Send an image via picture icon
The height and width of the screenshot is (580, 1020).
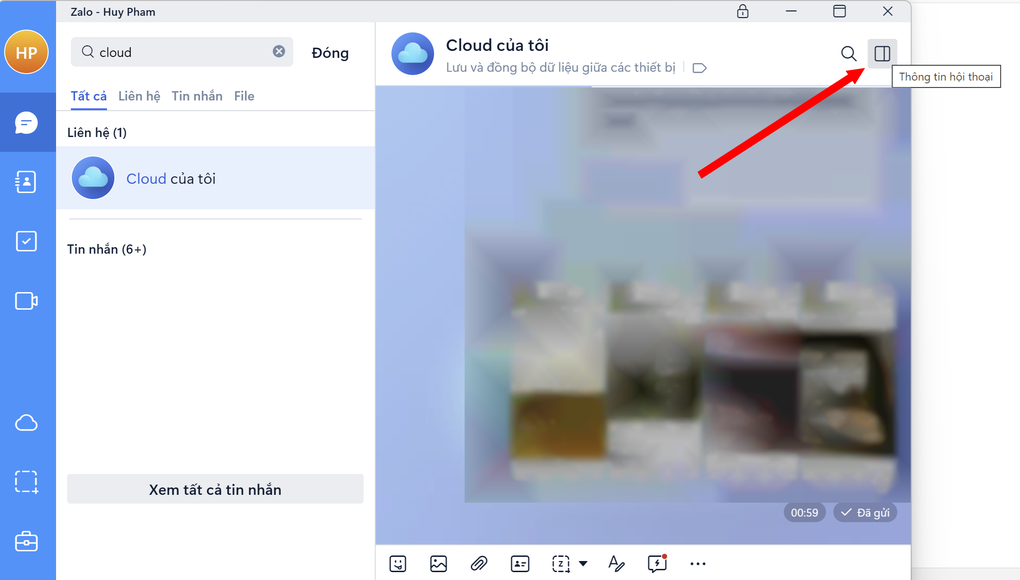[438, 564]
